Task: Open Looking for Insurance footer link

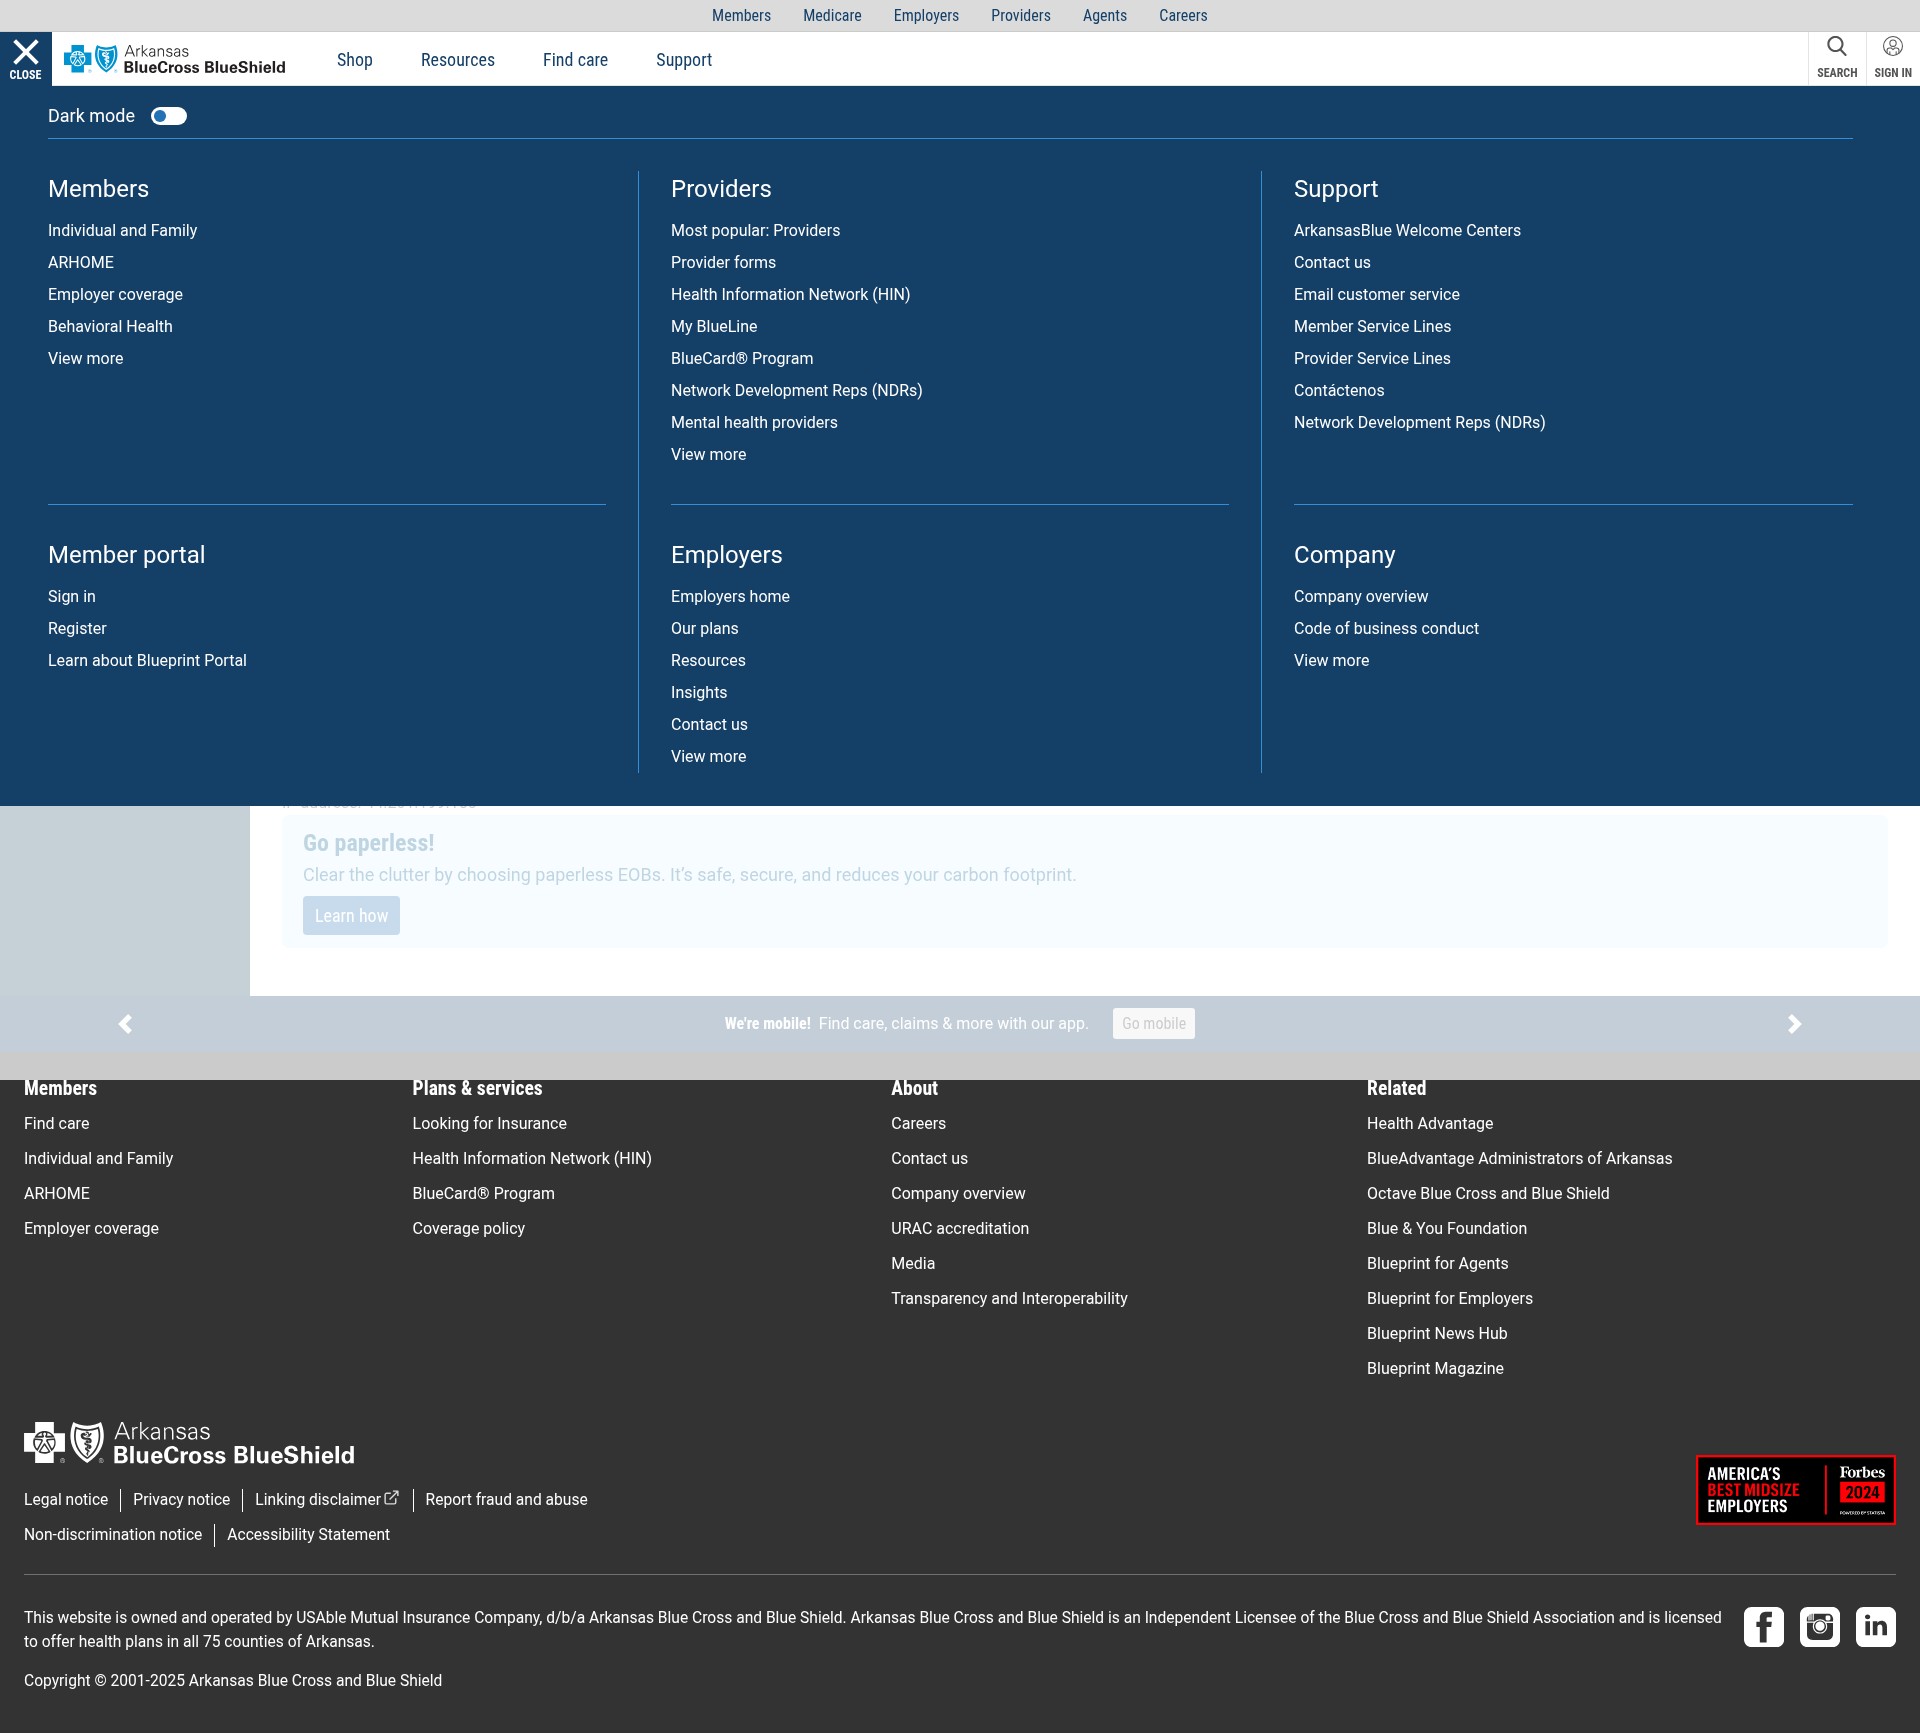Action: [489, 1124]
